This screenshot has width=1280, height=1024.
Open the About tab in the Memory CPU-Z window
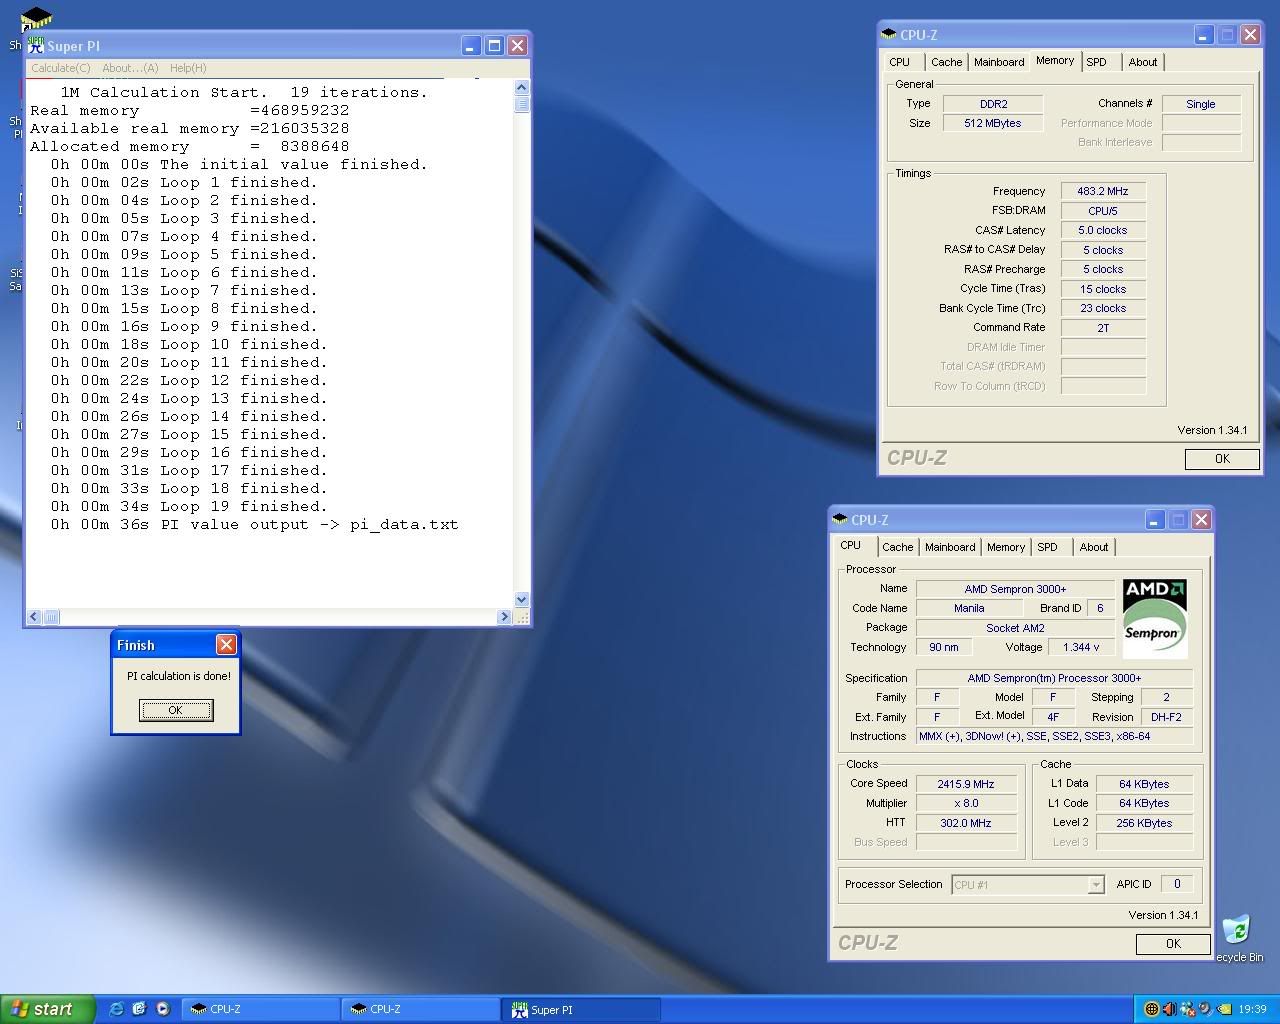click(x=1143, y=62)
